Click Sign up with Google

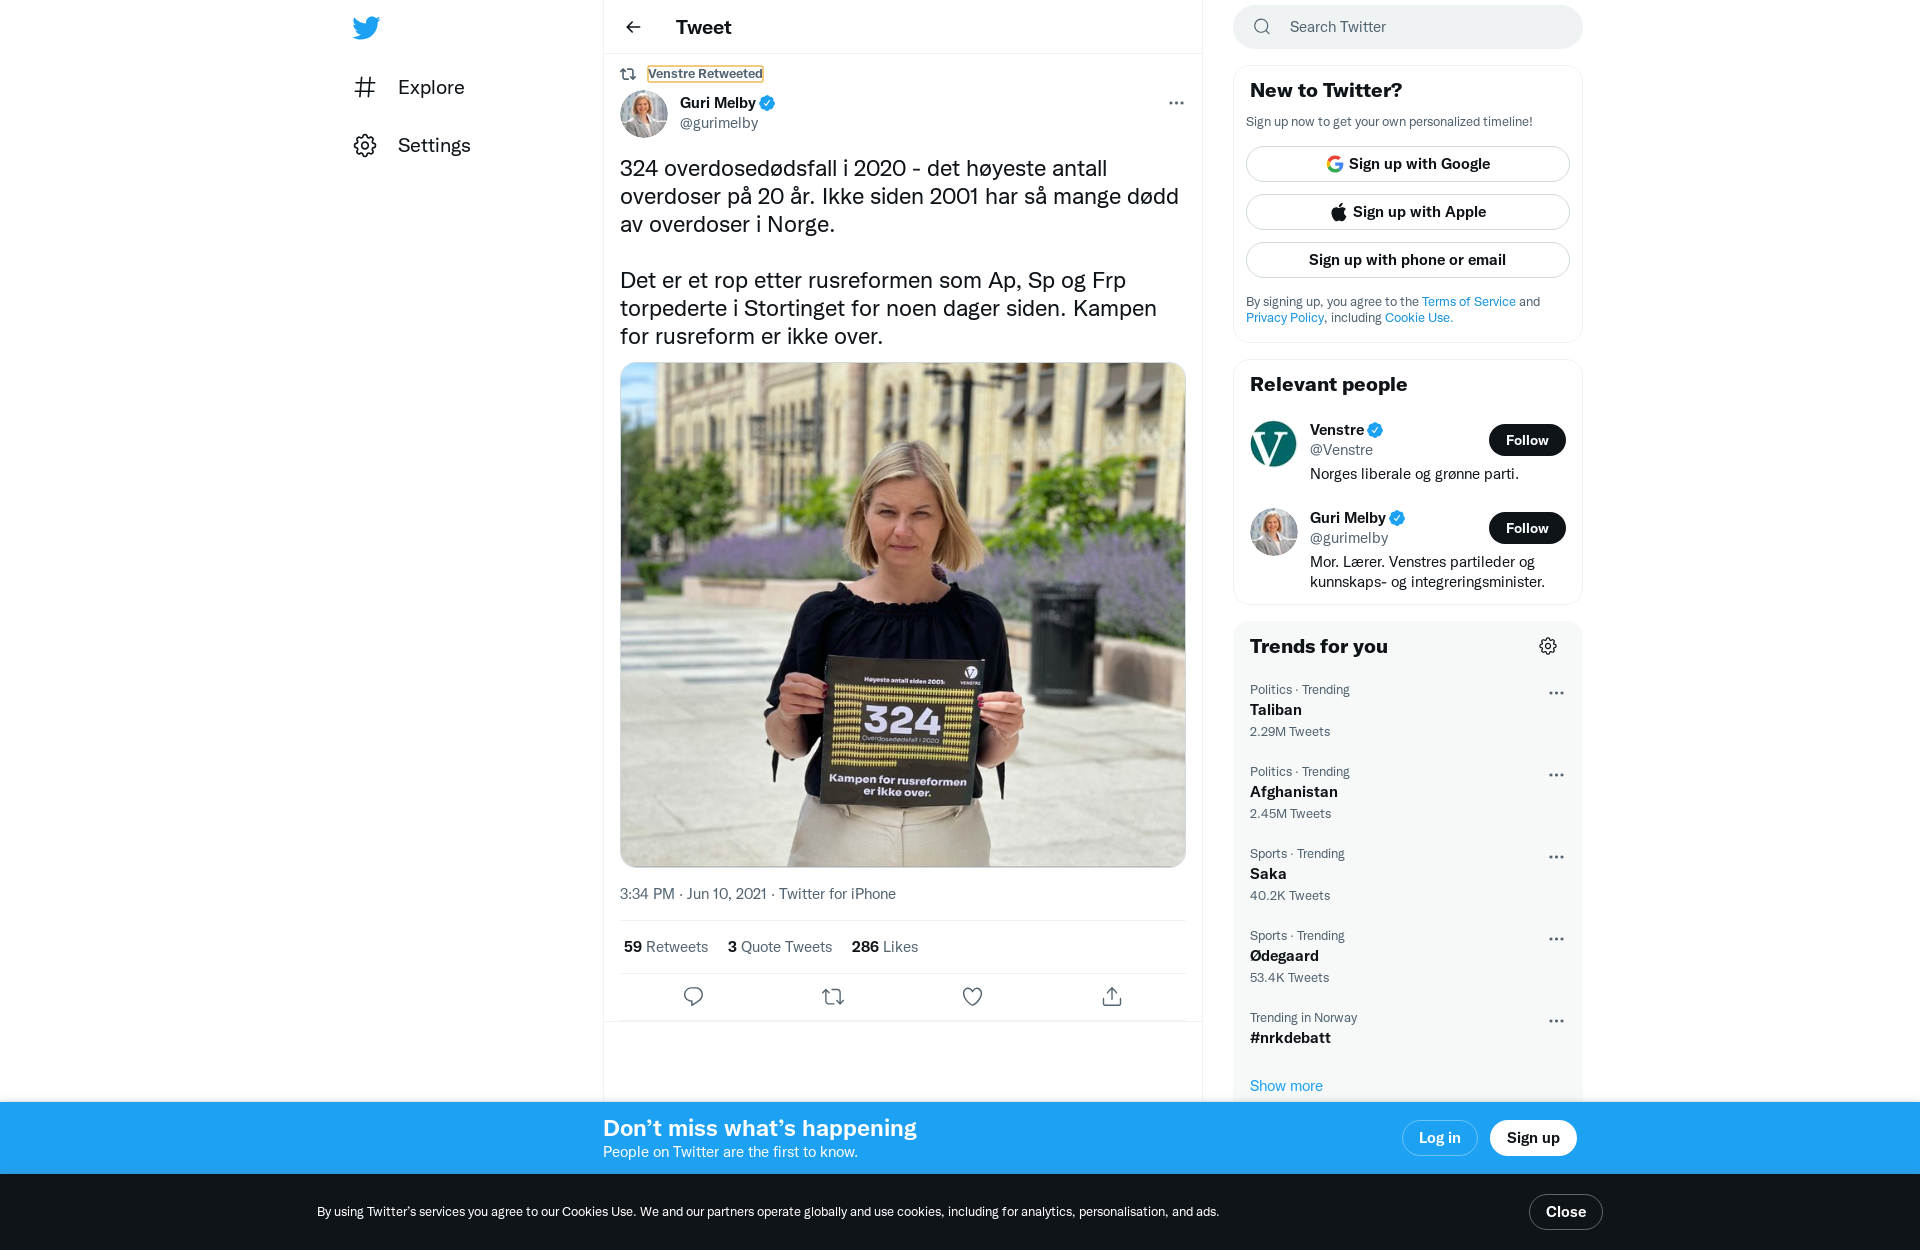1408,164
